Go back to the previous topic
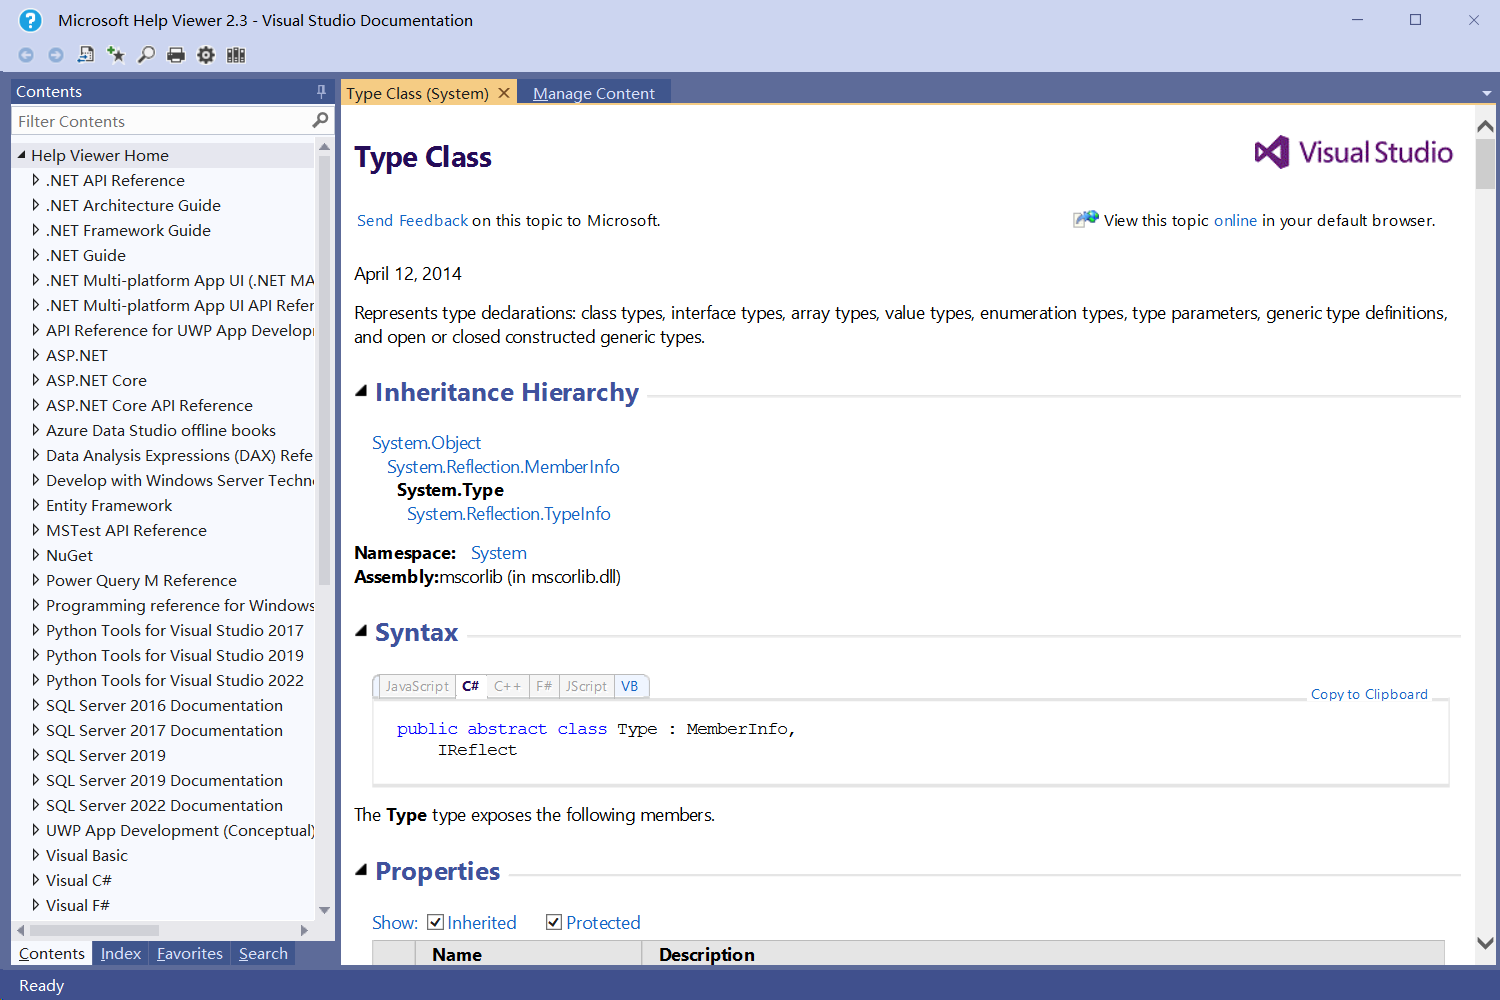Viewport: 1500px width, 1000px height. 26,55
